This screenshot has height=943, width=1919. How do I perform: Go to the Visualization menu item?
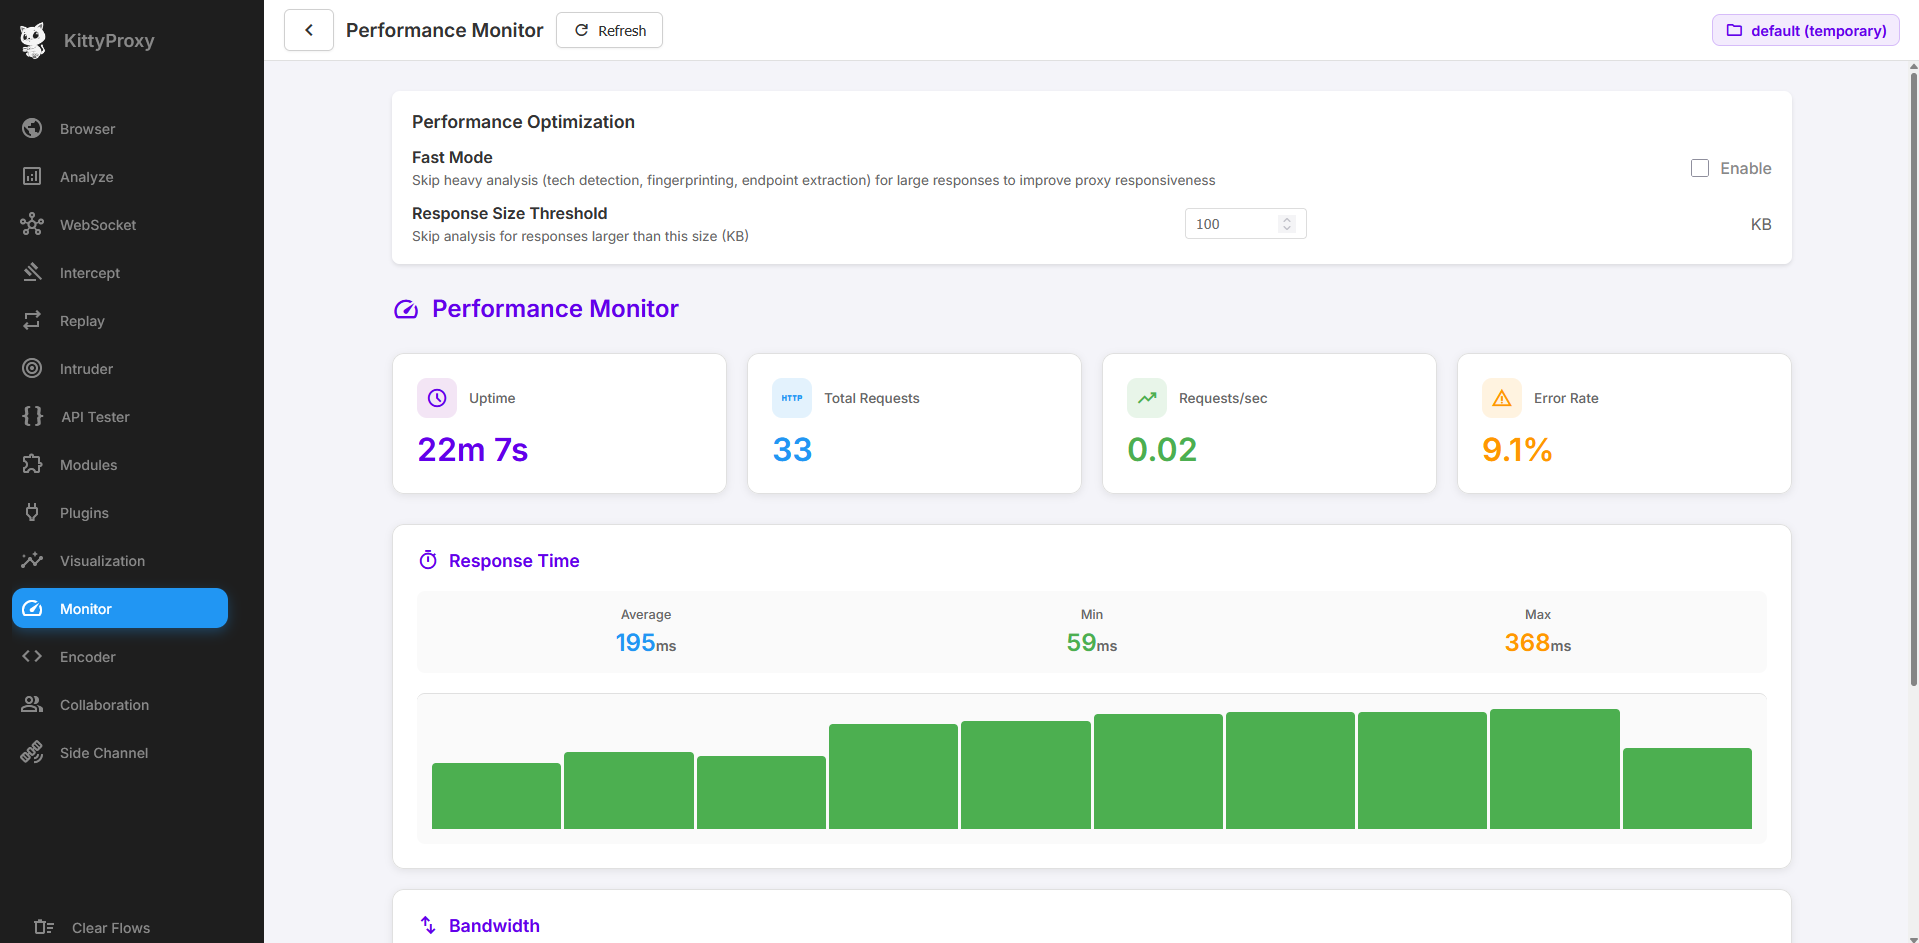click(102, 561)
